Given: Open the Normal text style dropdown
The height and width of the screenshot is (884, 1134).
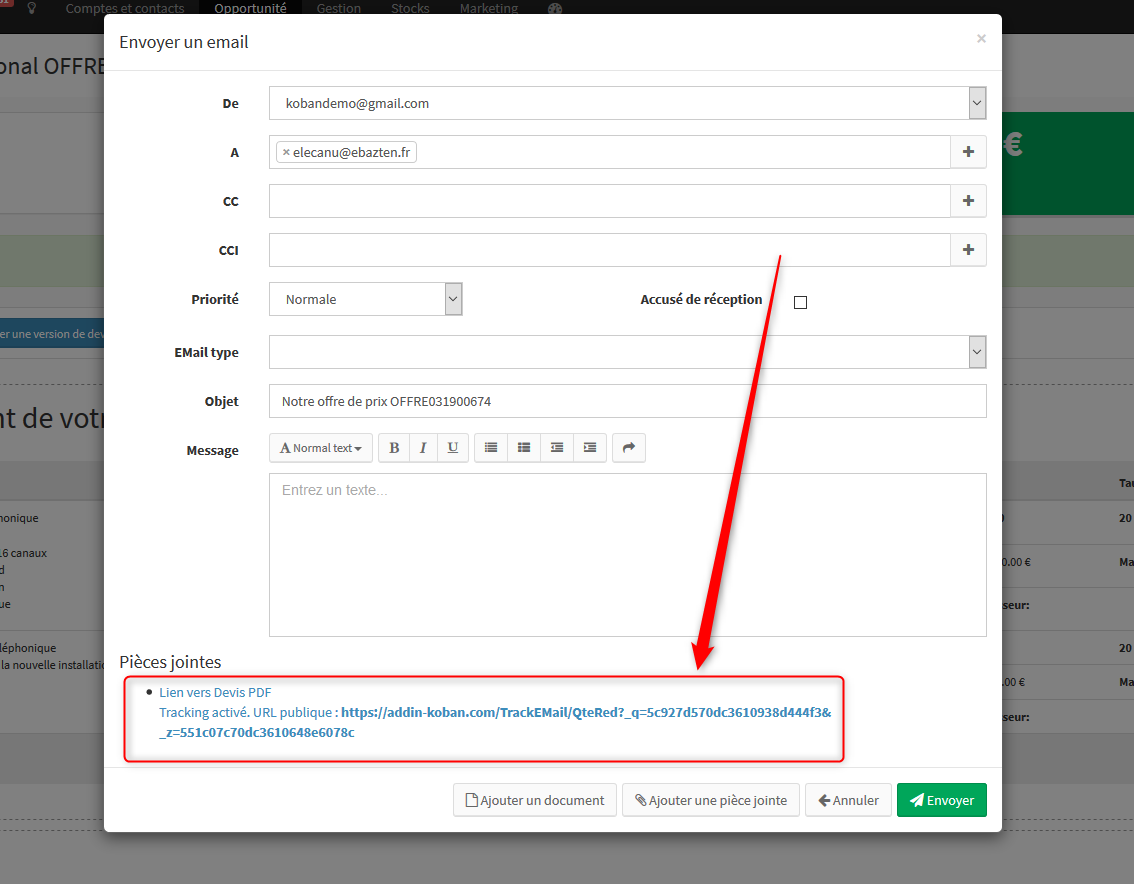Looking at the screenshot, I should [321, 448].
